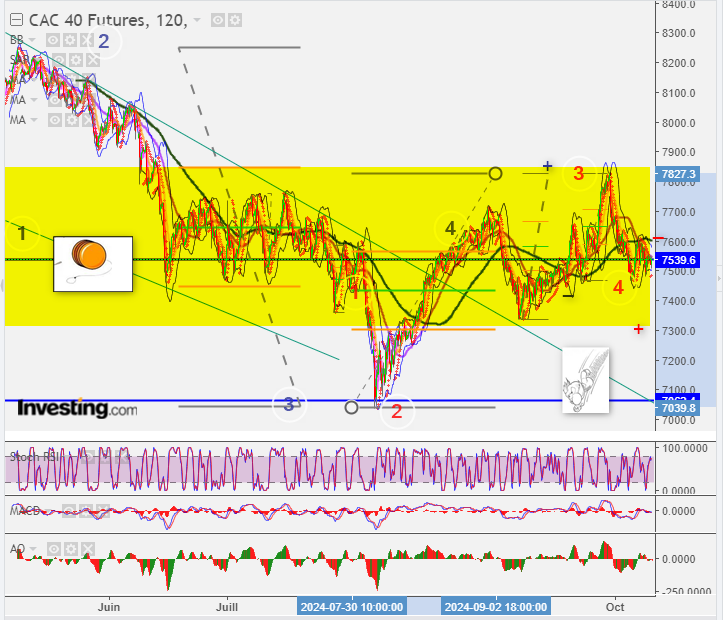The width and height of the screenshot is (723, 620).
Task: Select the orange yo-yo image on chart
Action: (93, 264)
